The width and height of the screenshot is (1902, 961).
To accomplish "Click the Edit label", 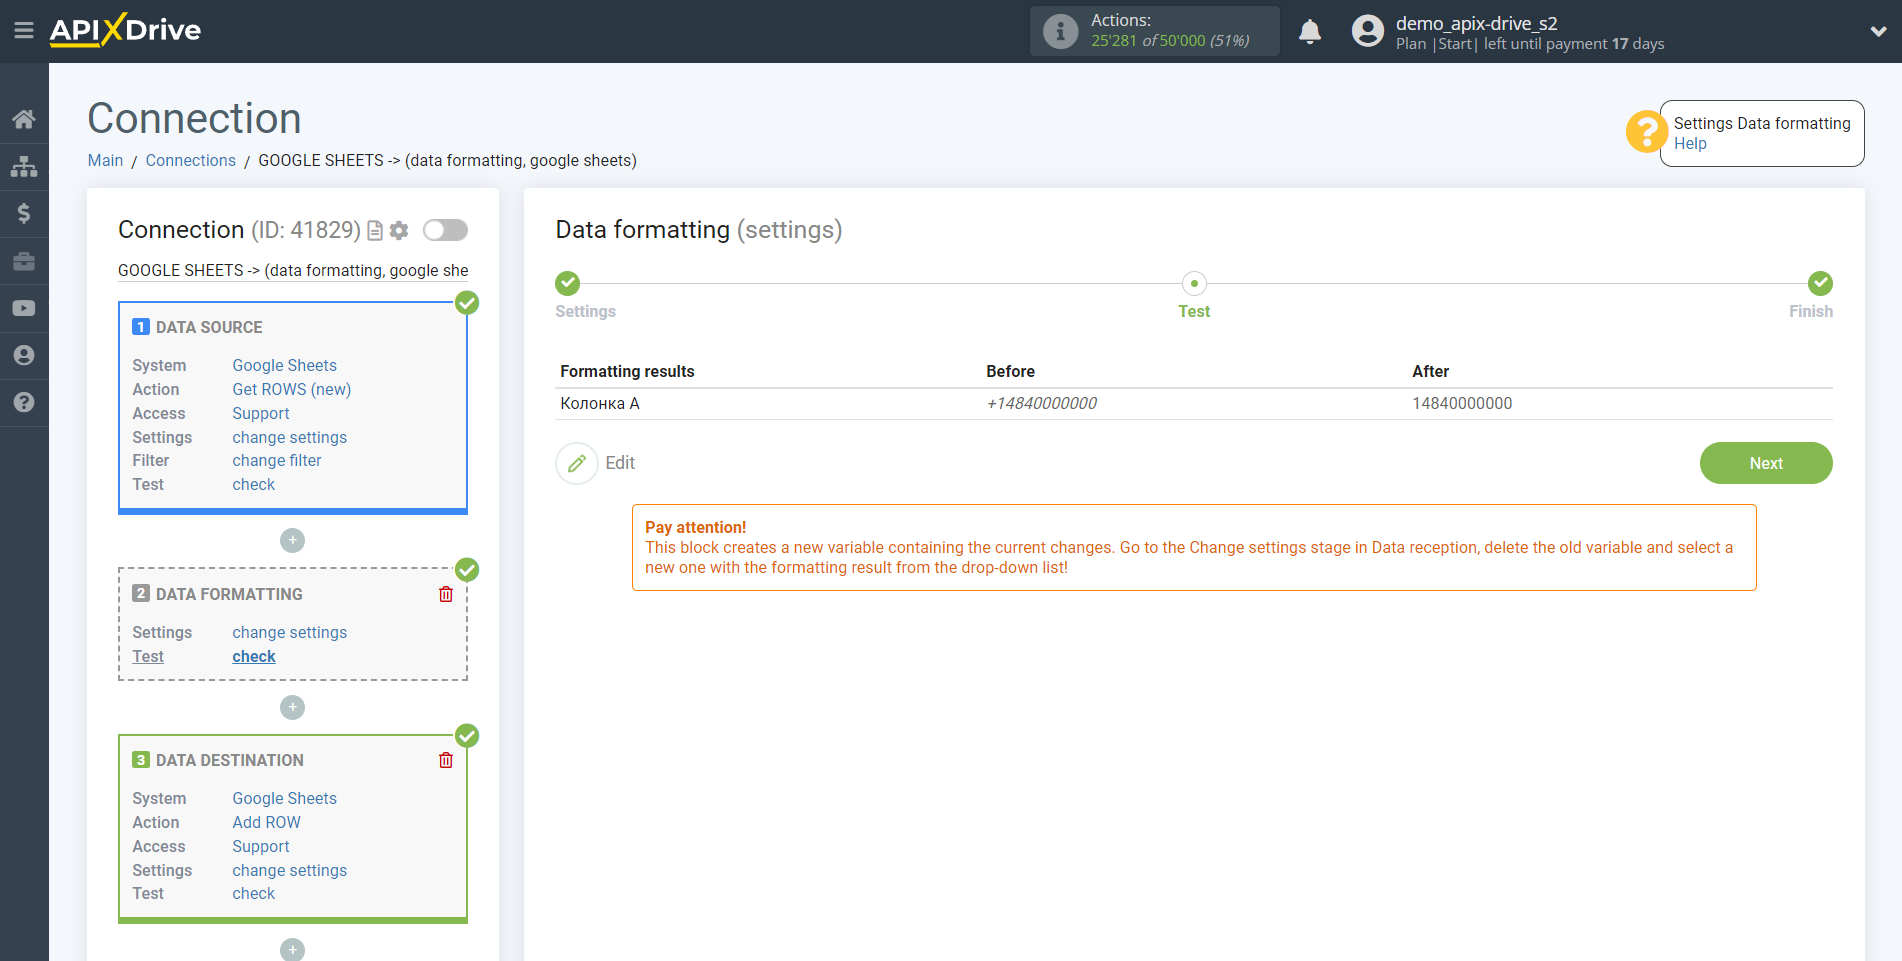I will point(620,463).
